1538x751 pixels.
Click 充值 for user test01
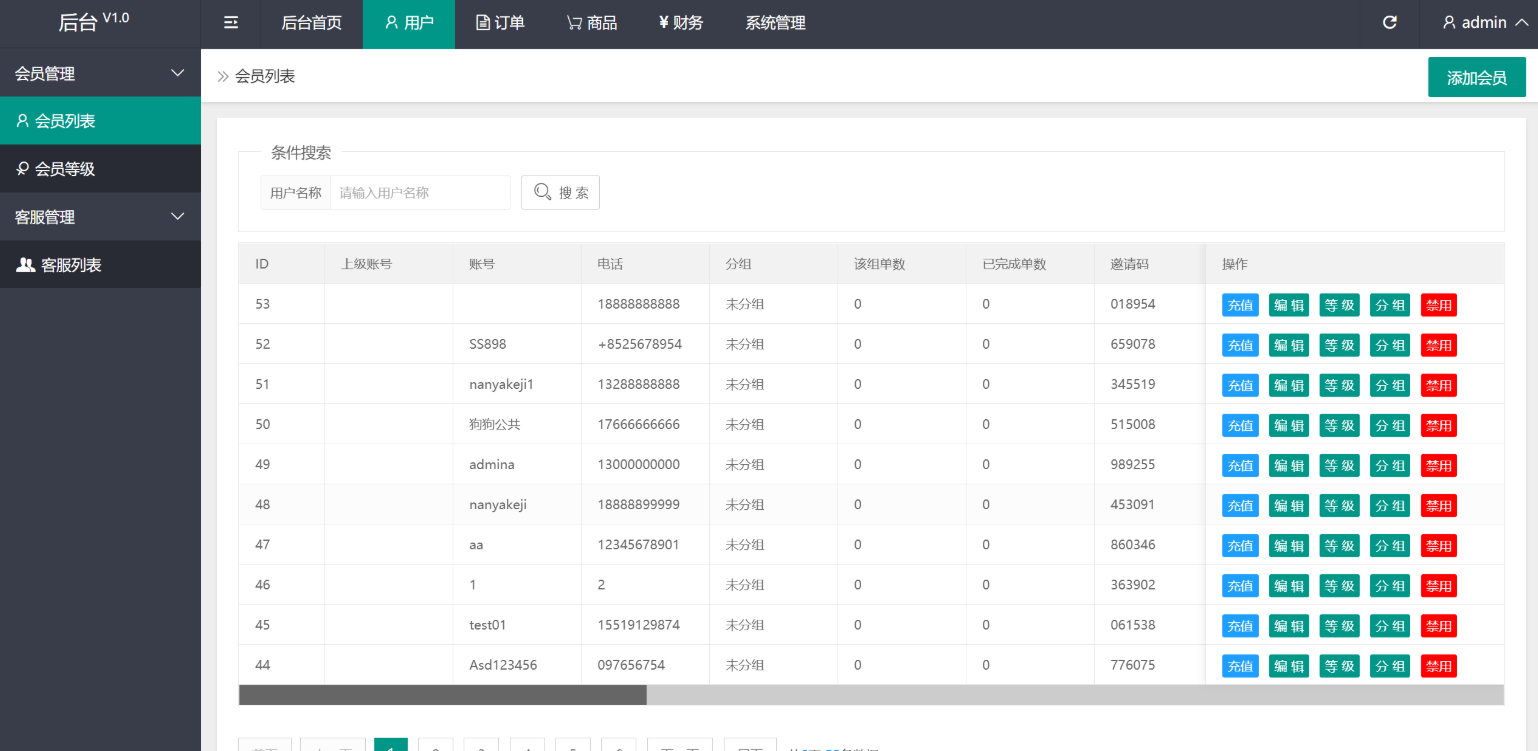[x=1240, y=625]
